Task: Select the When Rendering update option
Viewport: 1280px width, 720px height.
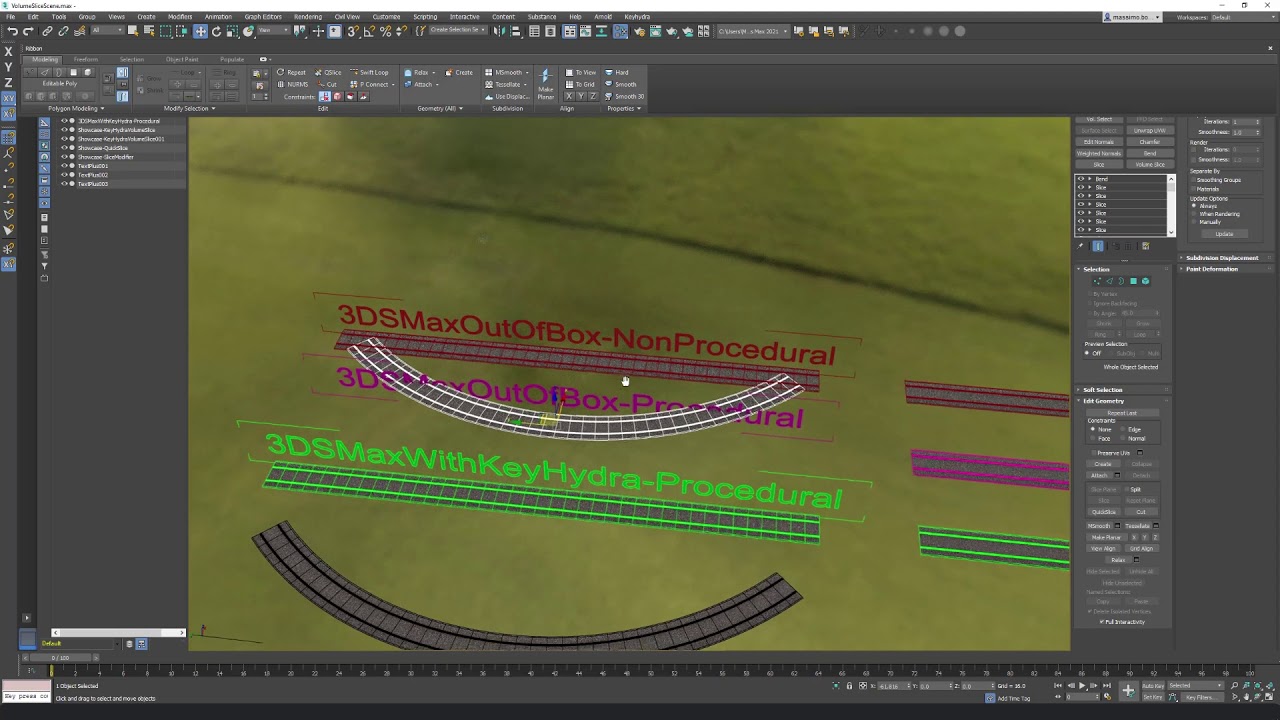Action: click(1194, 214)
